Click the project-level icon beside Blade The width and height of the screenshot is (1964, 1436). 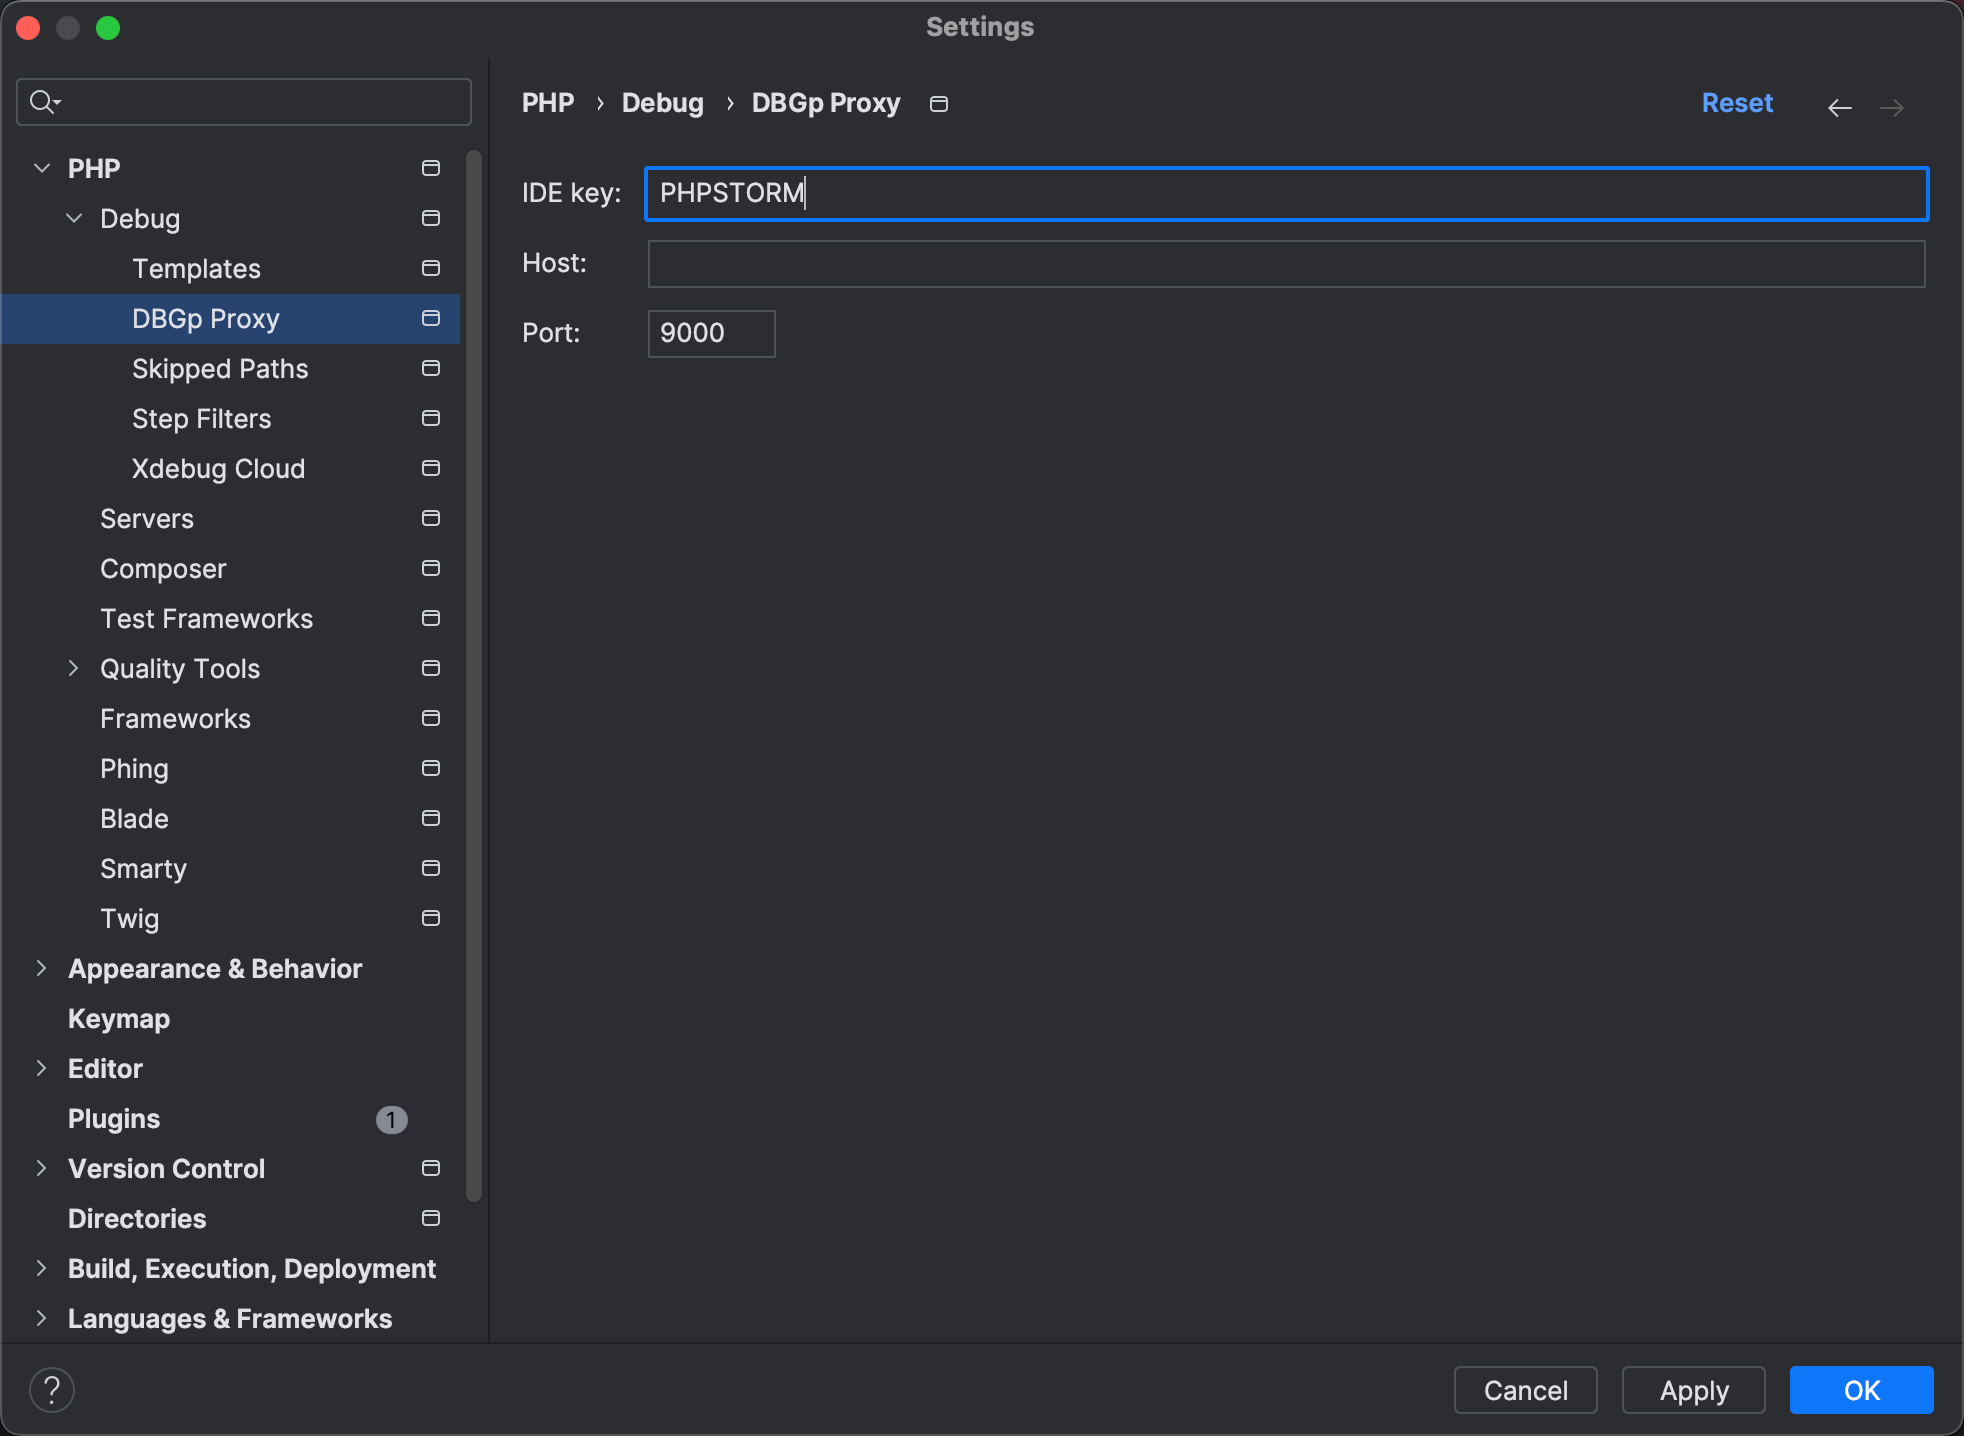(431, 818)
